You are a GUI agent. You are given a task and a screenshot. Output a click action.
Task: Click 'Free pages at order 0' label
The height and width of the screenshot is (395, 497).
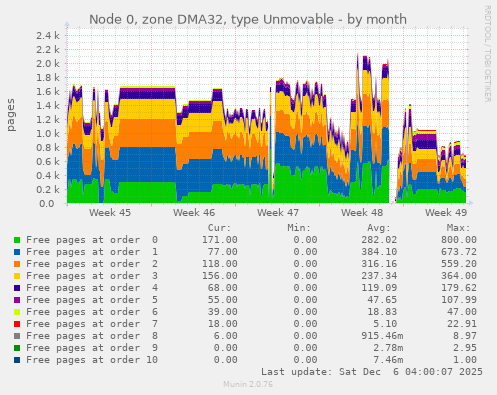click(x=92, y=240)
